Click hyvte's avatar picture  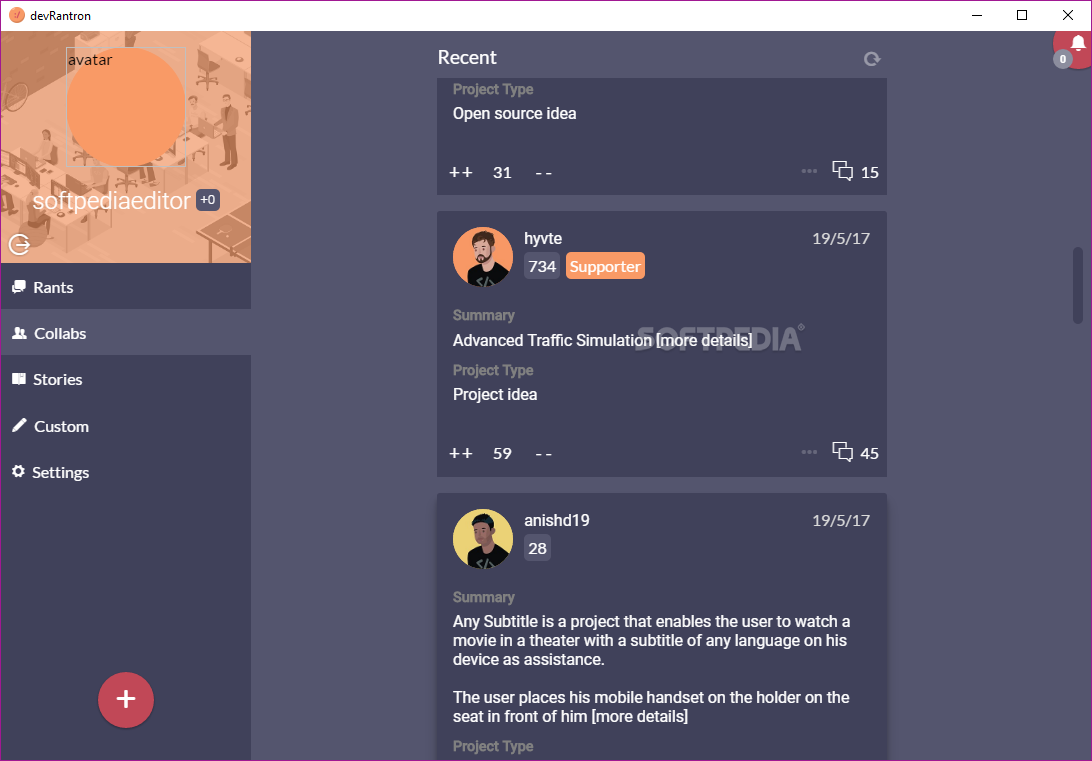tap(483, 257)
